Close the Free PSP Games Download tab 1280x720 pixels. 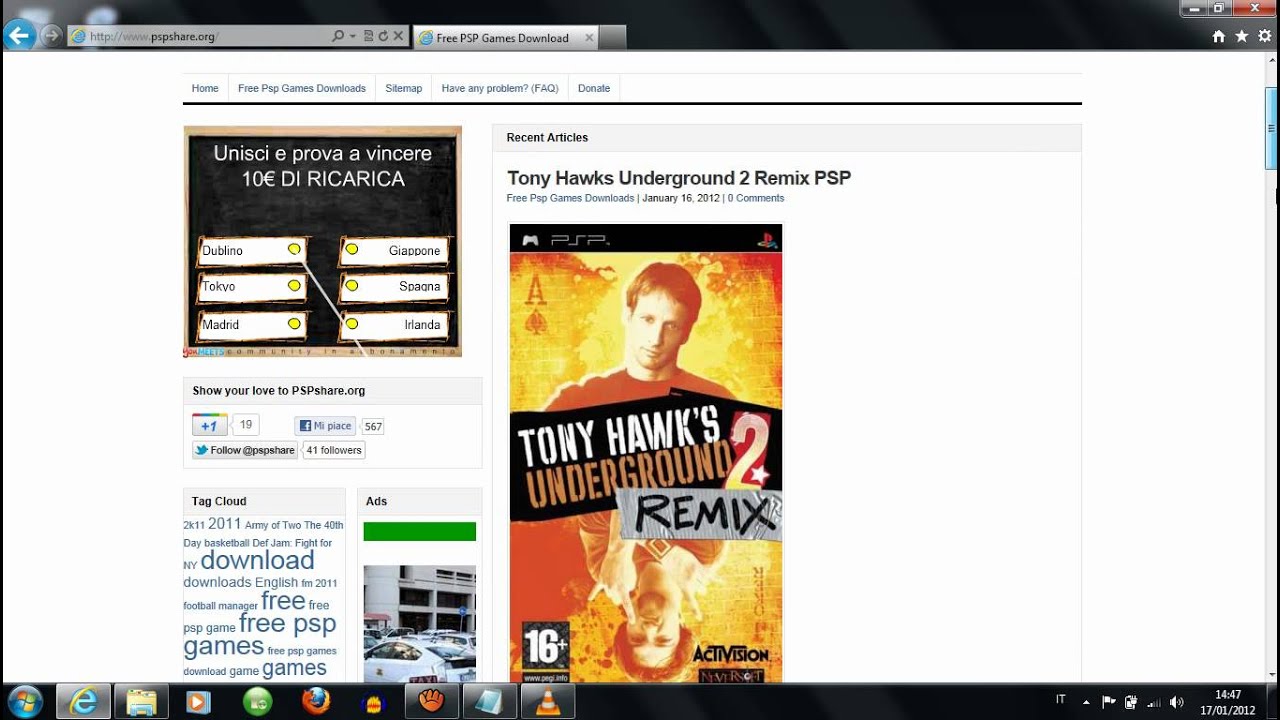[x=589, y=38]
